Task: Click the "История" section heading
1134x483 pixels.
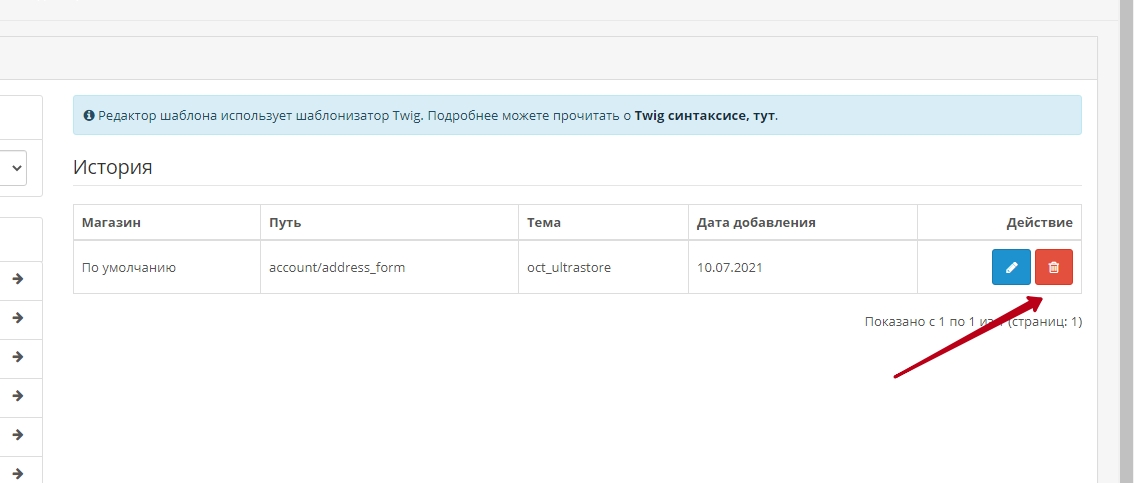Action: click(x=112, y=167)
